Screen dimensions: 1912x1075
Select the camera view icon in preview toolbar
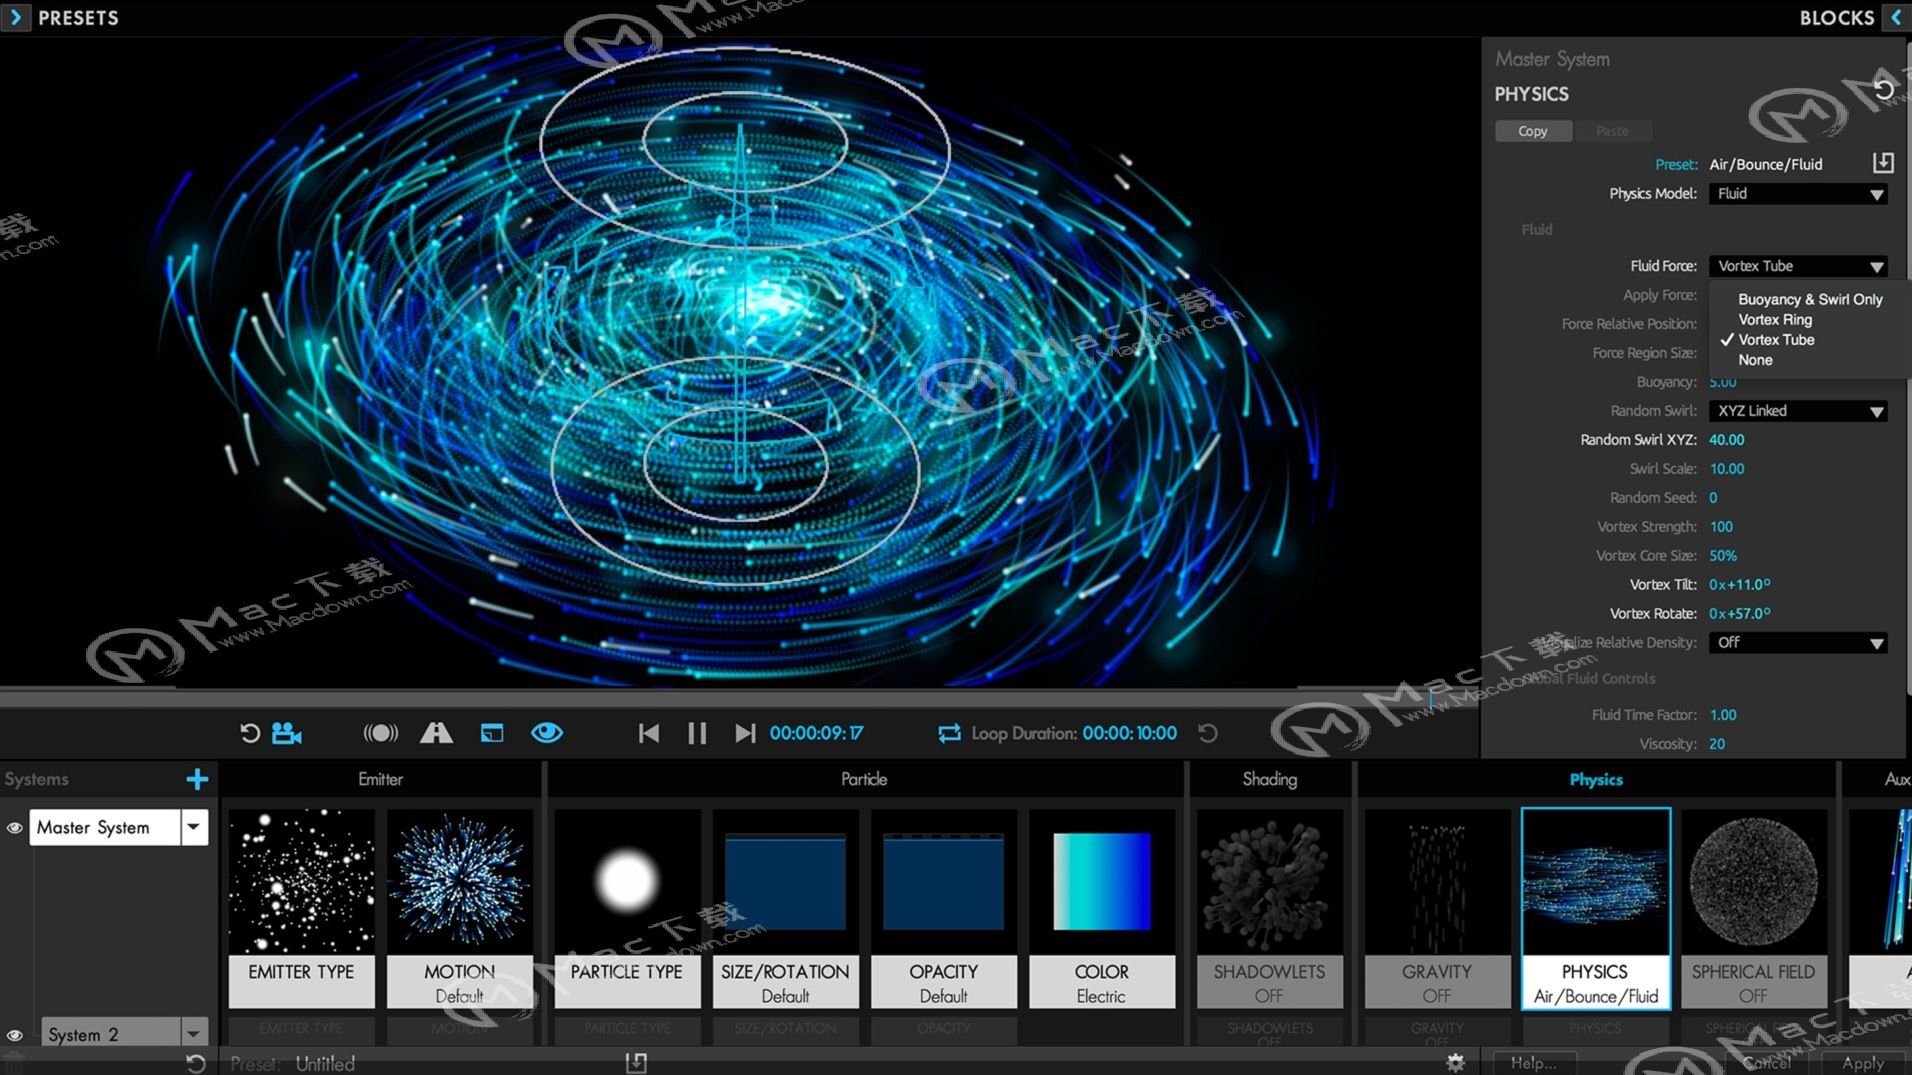tap(287, 733)
